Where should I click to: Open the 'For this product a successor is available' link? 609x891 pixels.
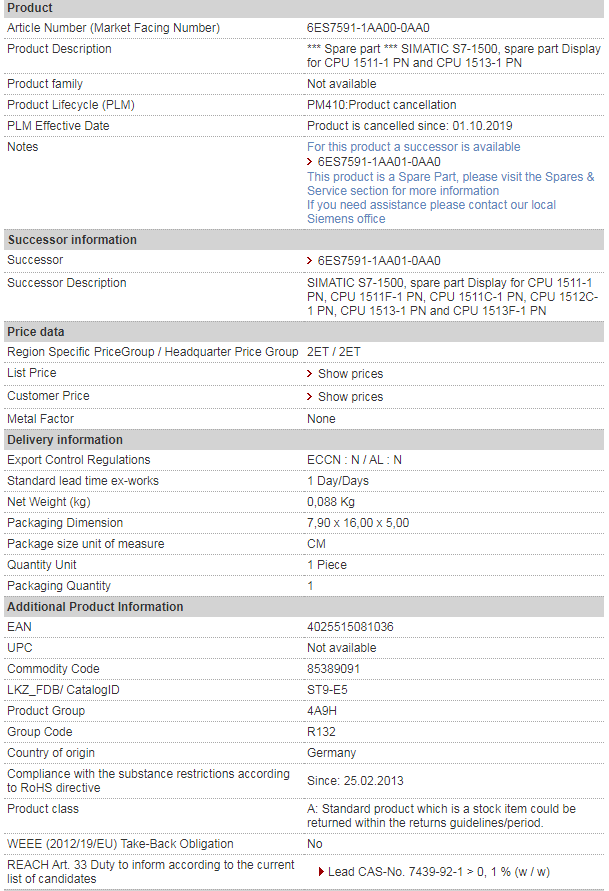414,147
